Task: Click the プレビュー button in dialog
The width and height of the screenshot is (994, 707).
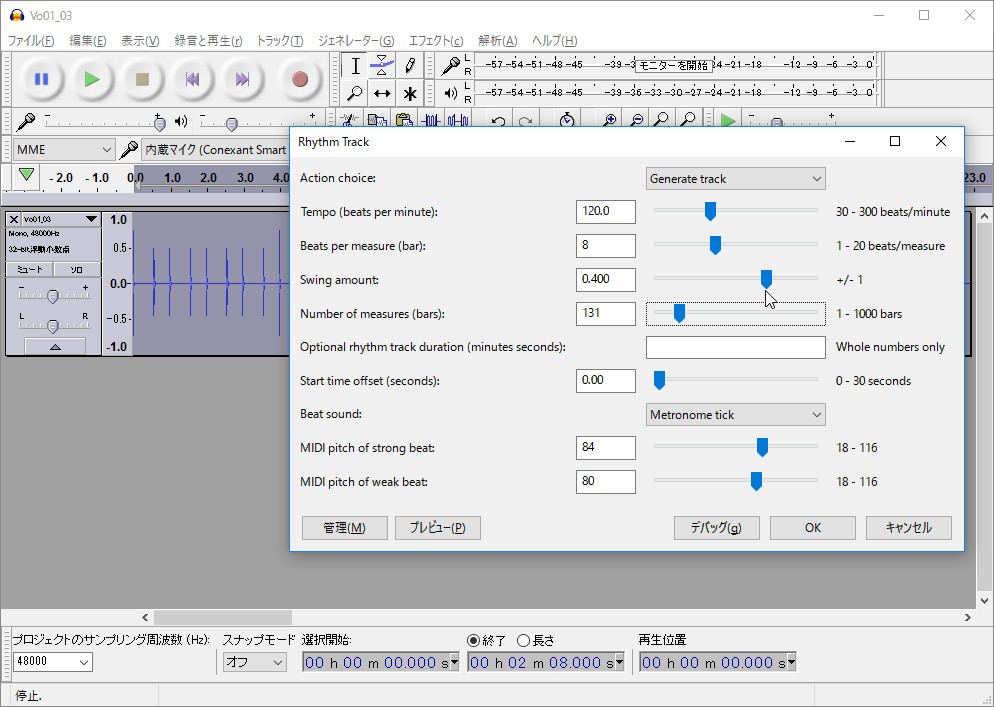Action: pos(437,528)
